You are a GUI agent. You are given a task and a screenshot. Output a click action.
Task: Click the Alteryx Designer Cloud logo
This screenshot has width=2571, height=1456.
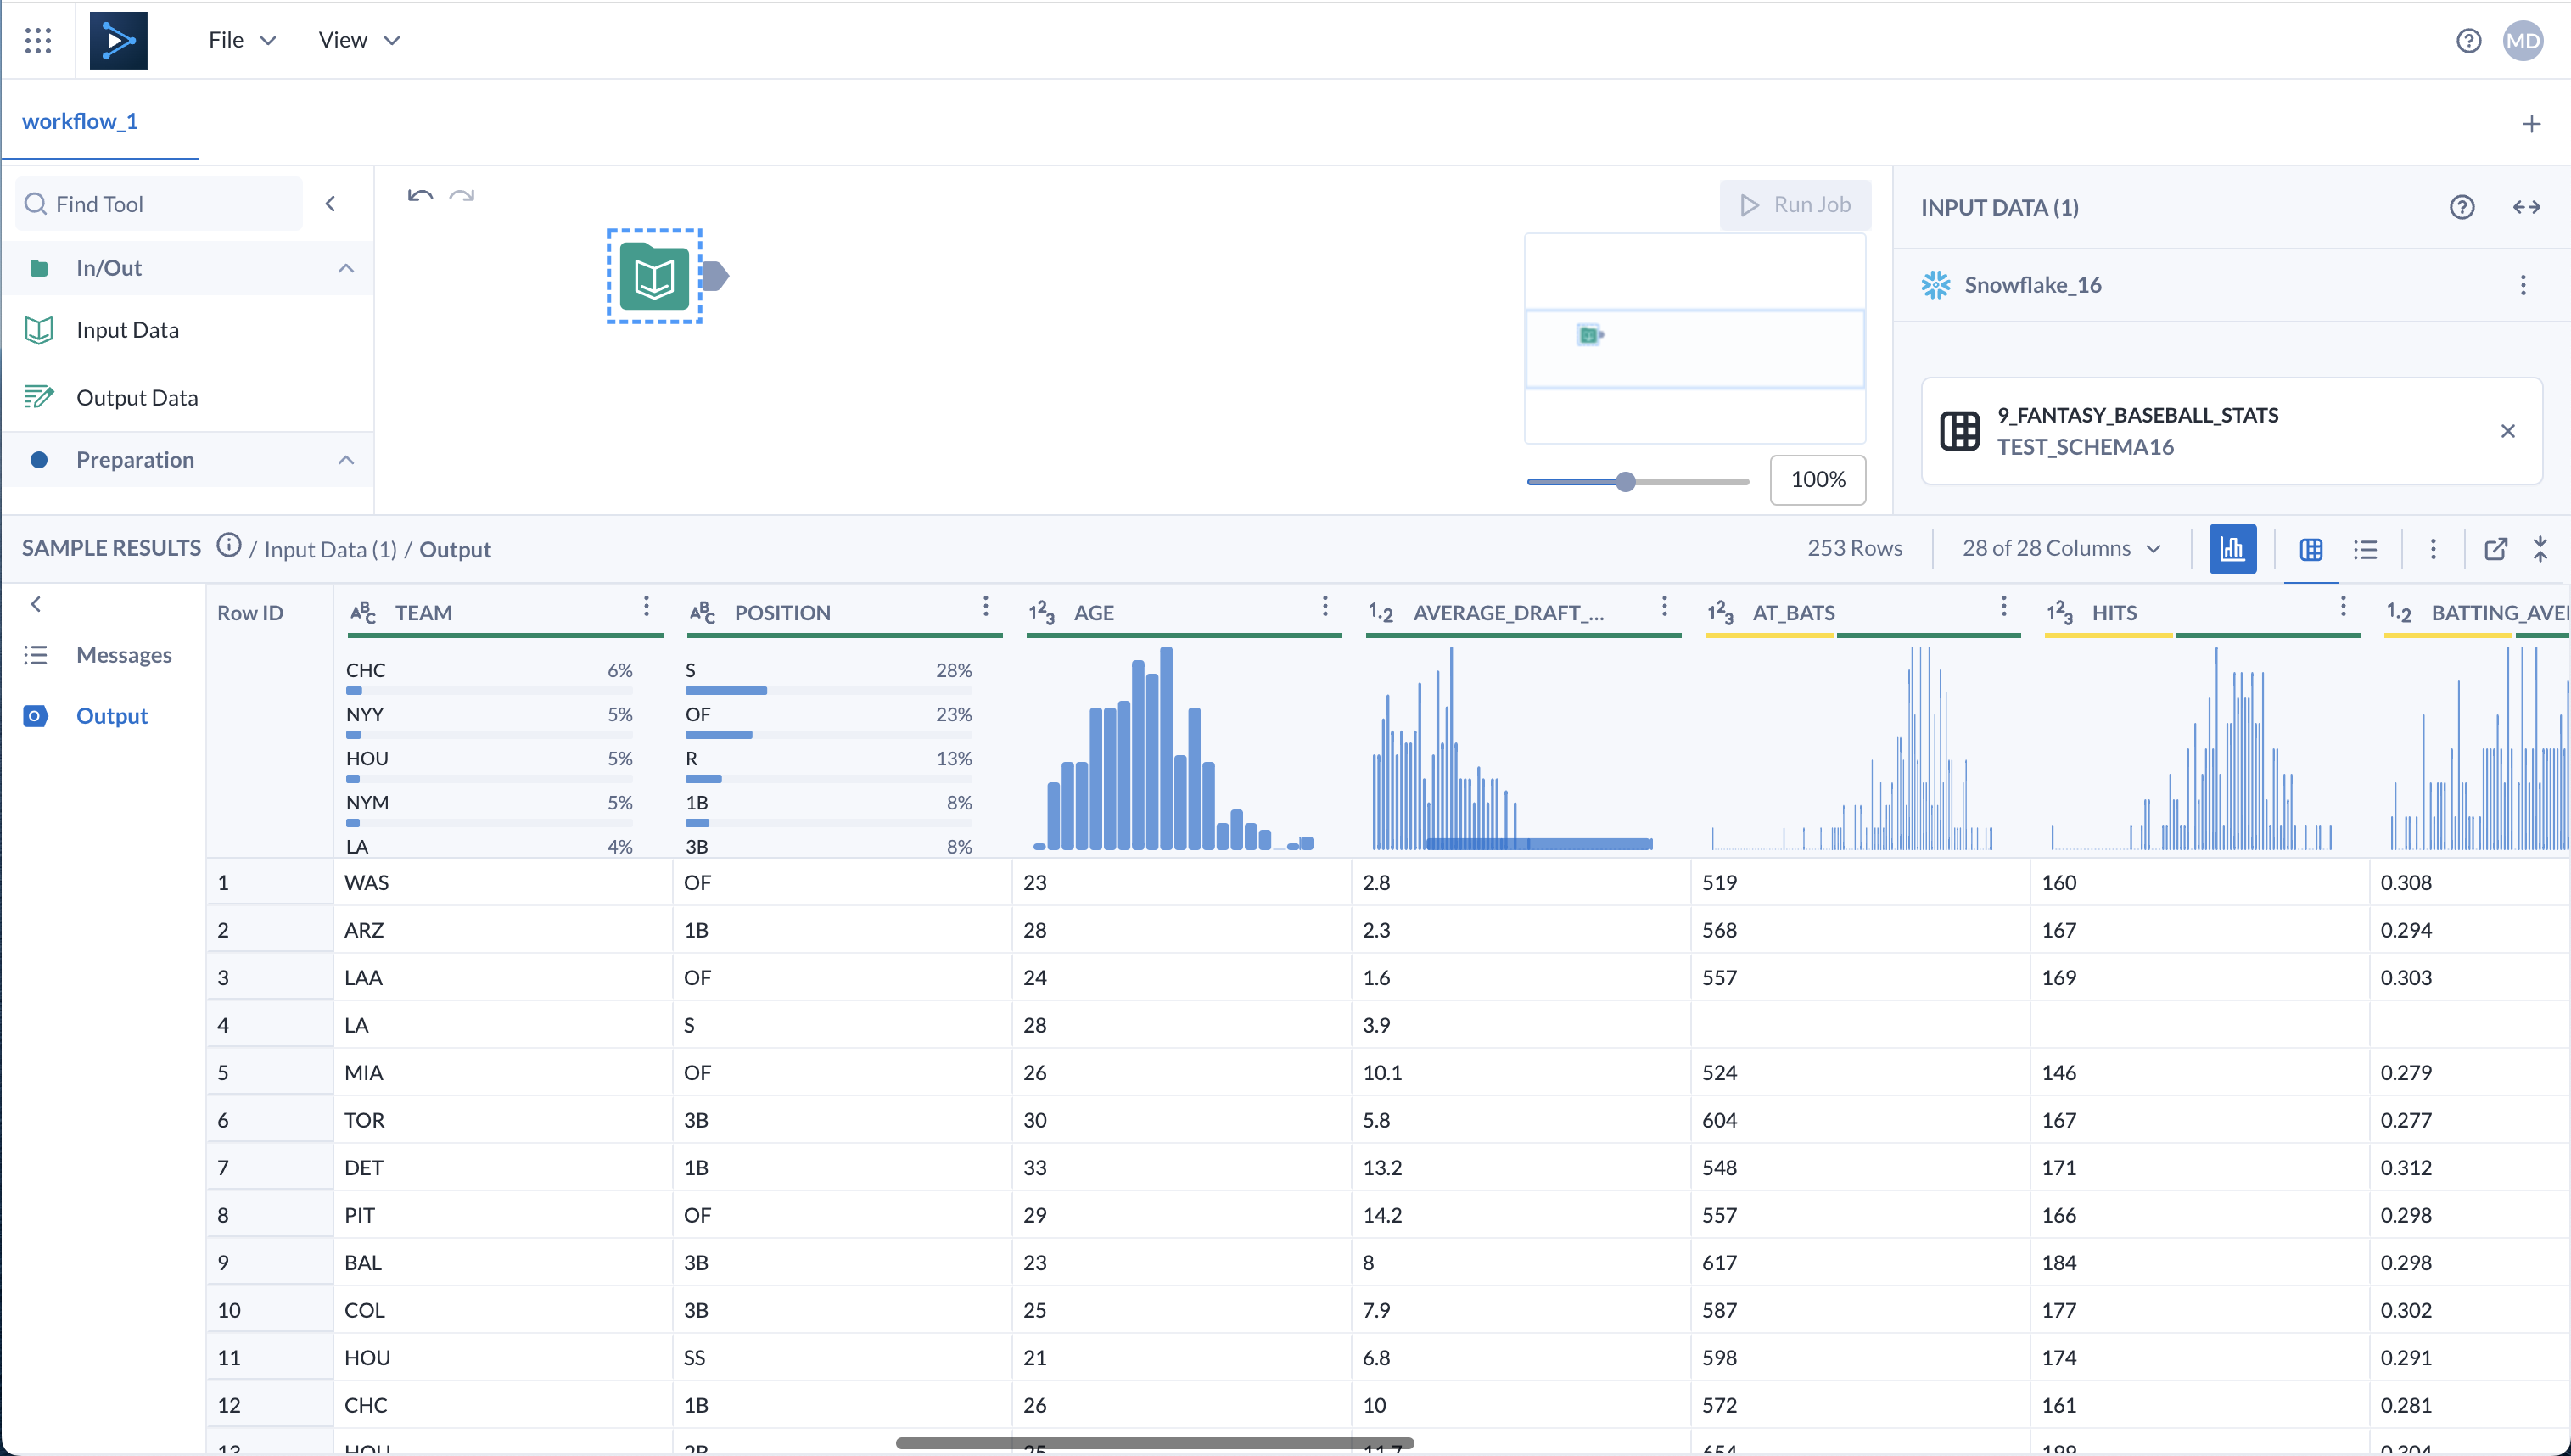pos(118,40)
